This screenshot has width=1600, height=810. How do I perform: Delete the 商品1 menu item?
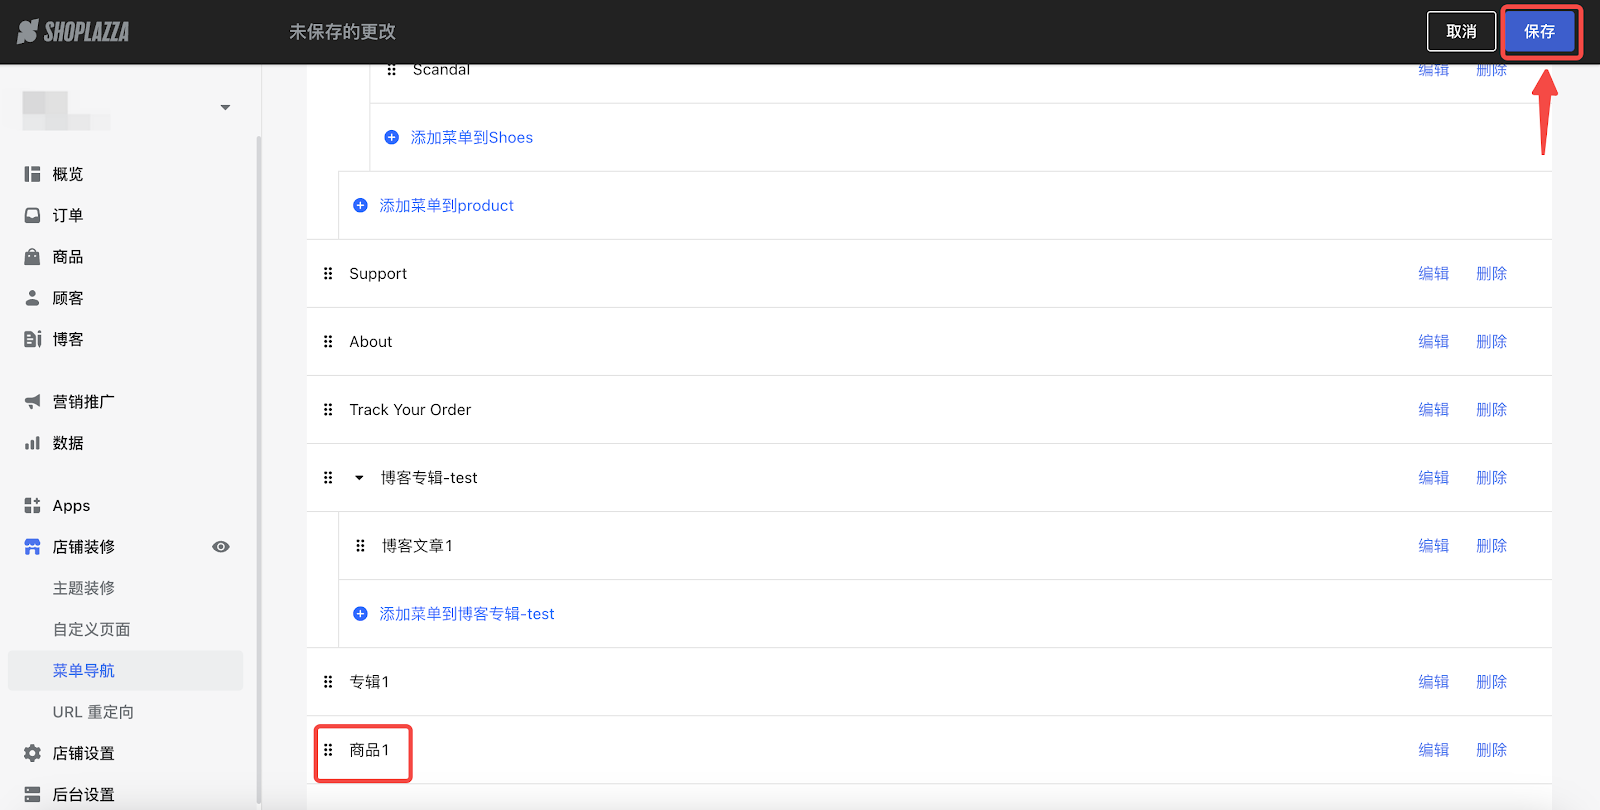[x=1491, y=749]
